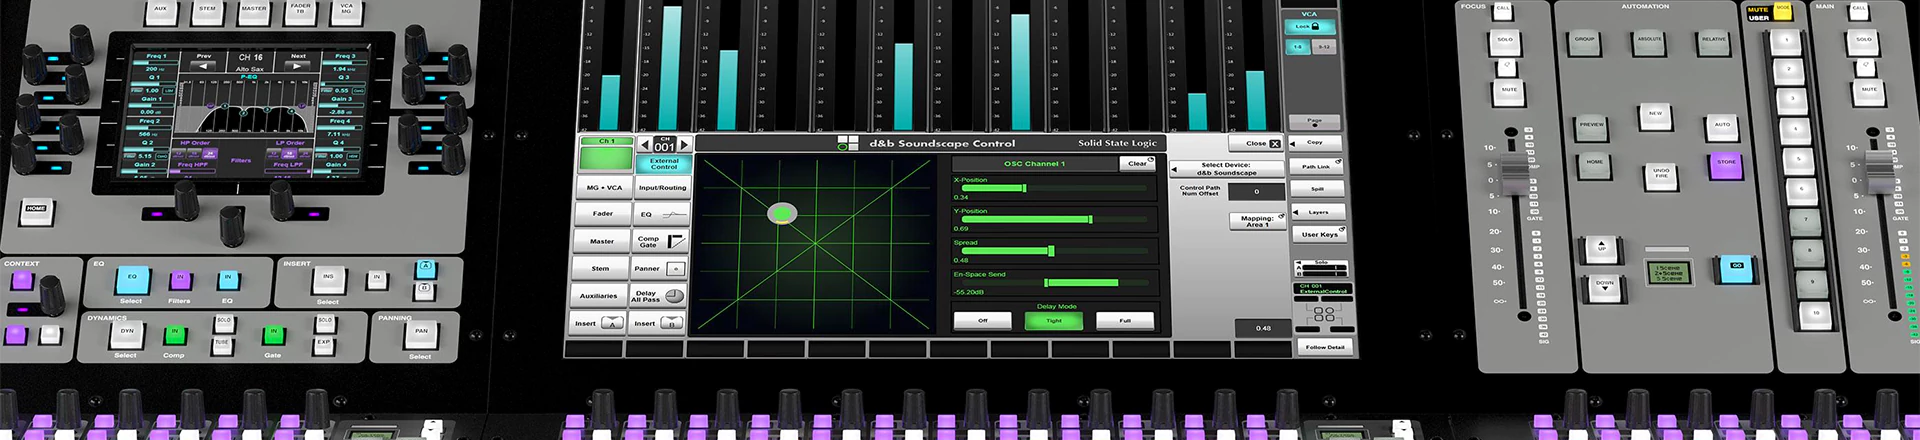Viewport: 1920px width, 440px height.
Task: Adjust the En-Space Send slider
Action: tap(1054, 282)
